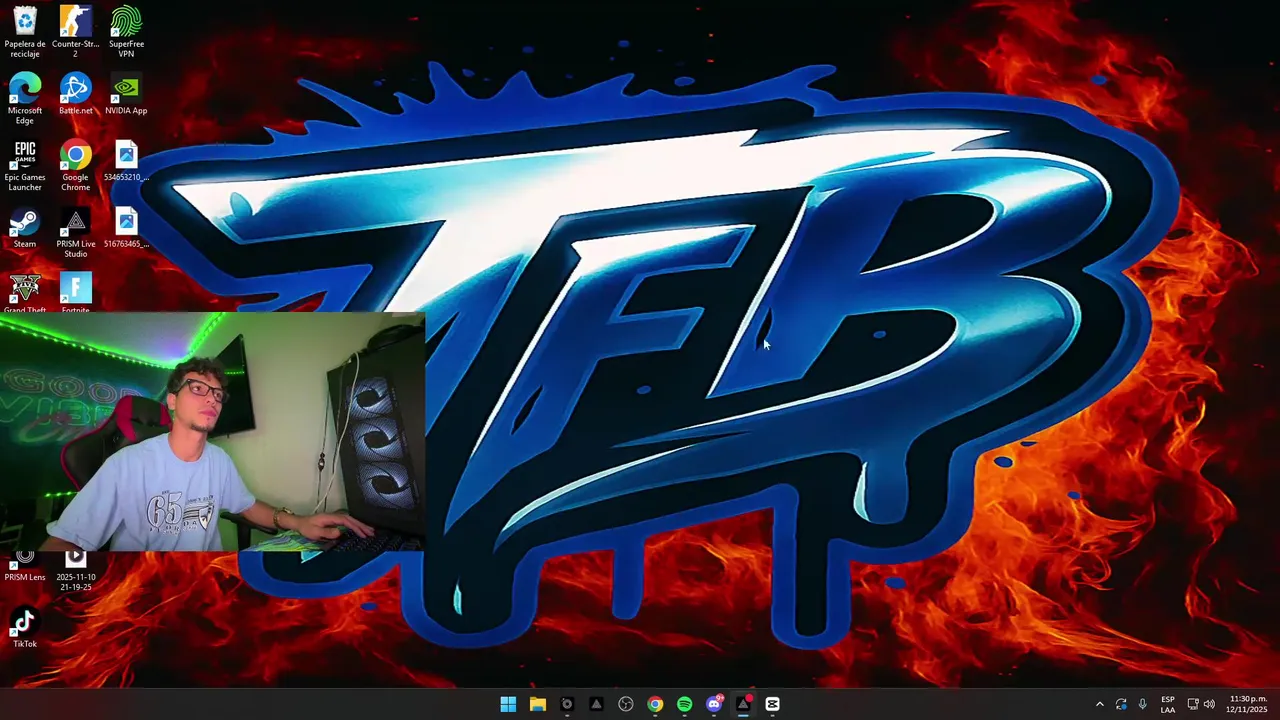Screen dimensions: 1280x720
Task: Switch to the active PRISM Live taskbar app
Action: pyautogui.click(x=743, y=704)
